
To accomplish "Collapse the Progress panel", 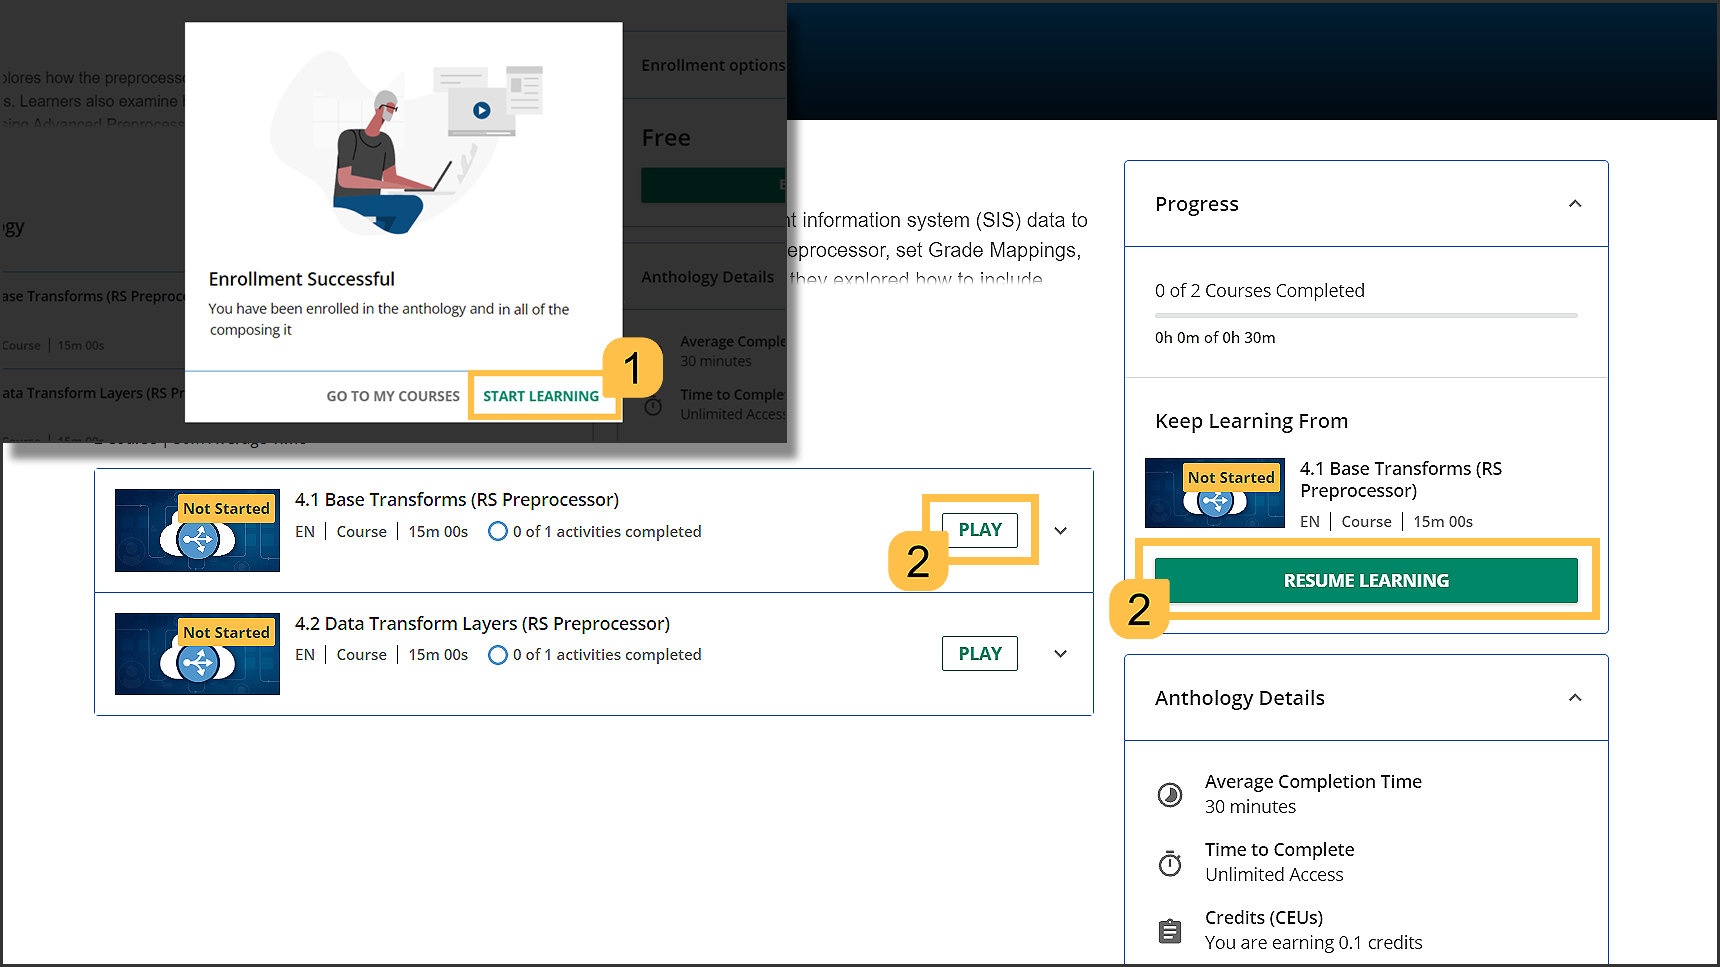I will 1575,204.
